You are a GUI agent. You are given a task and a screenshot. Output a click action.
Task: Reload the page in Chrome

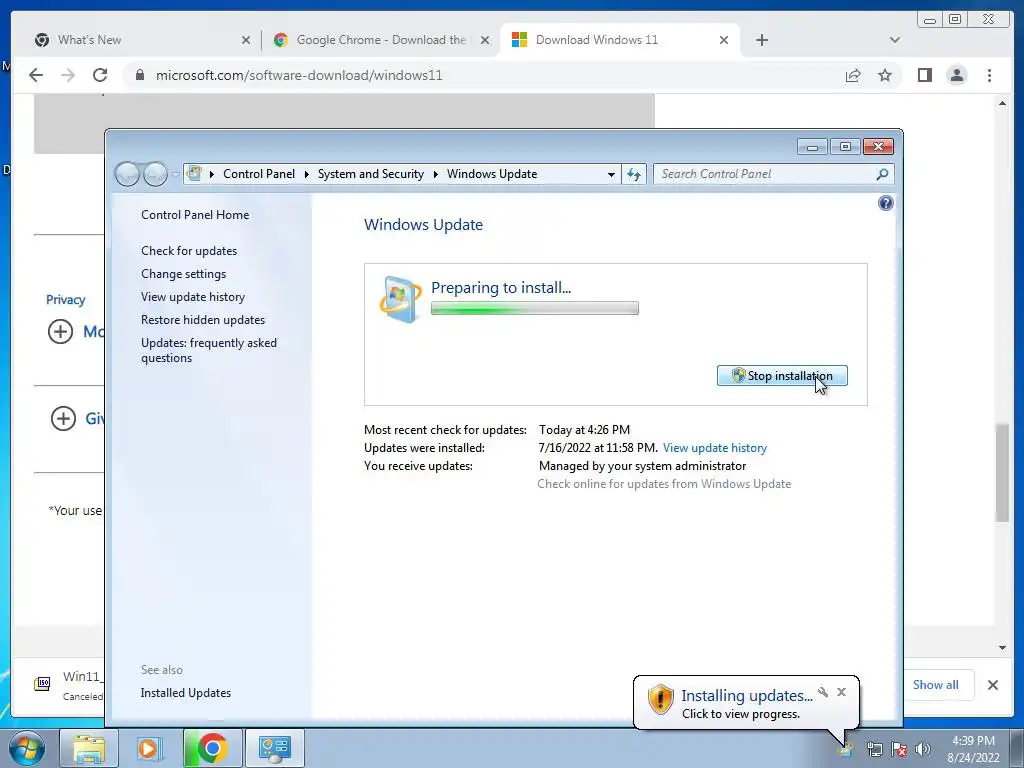point(100,75)
